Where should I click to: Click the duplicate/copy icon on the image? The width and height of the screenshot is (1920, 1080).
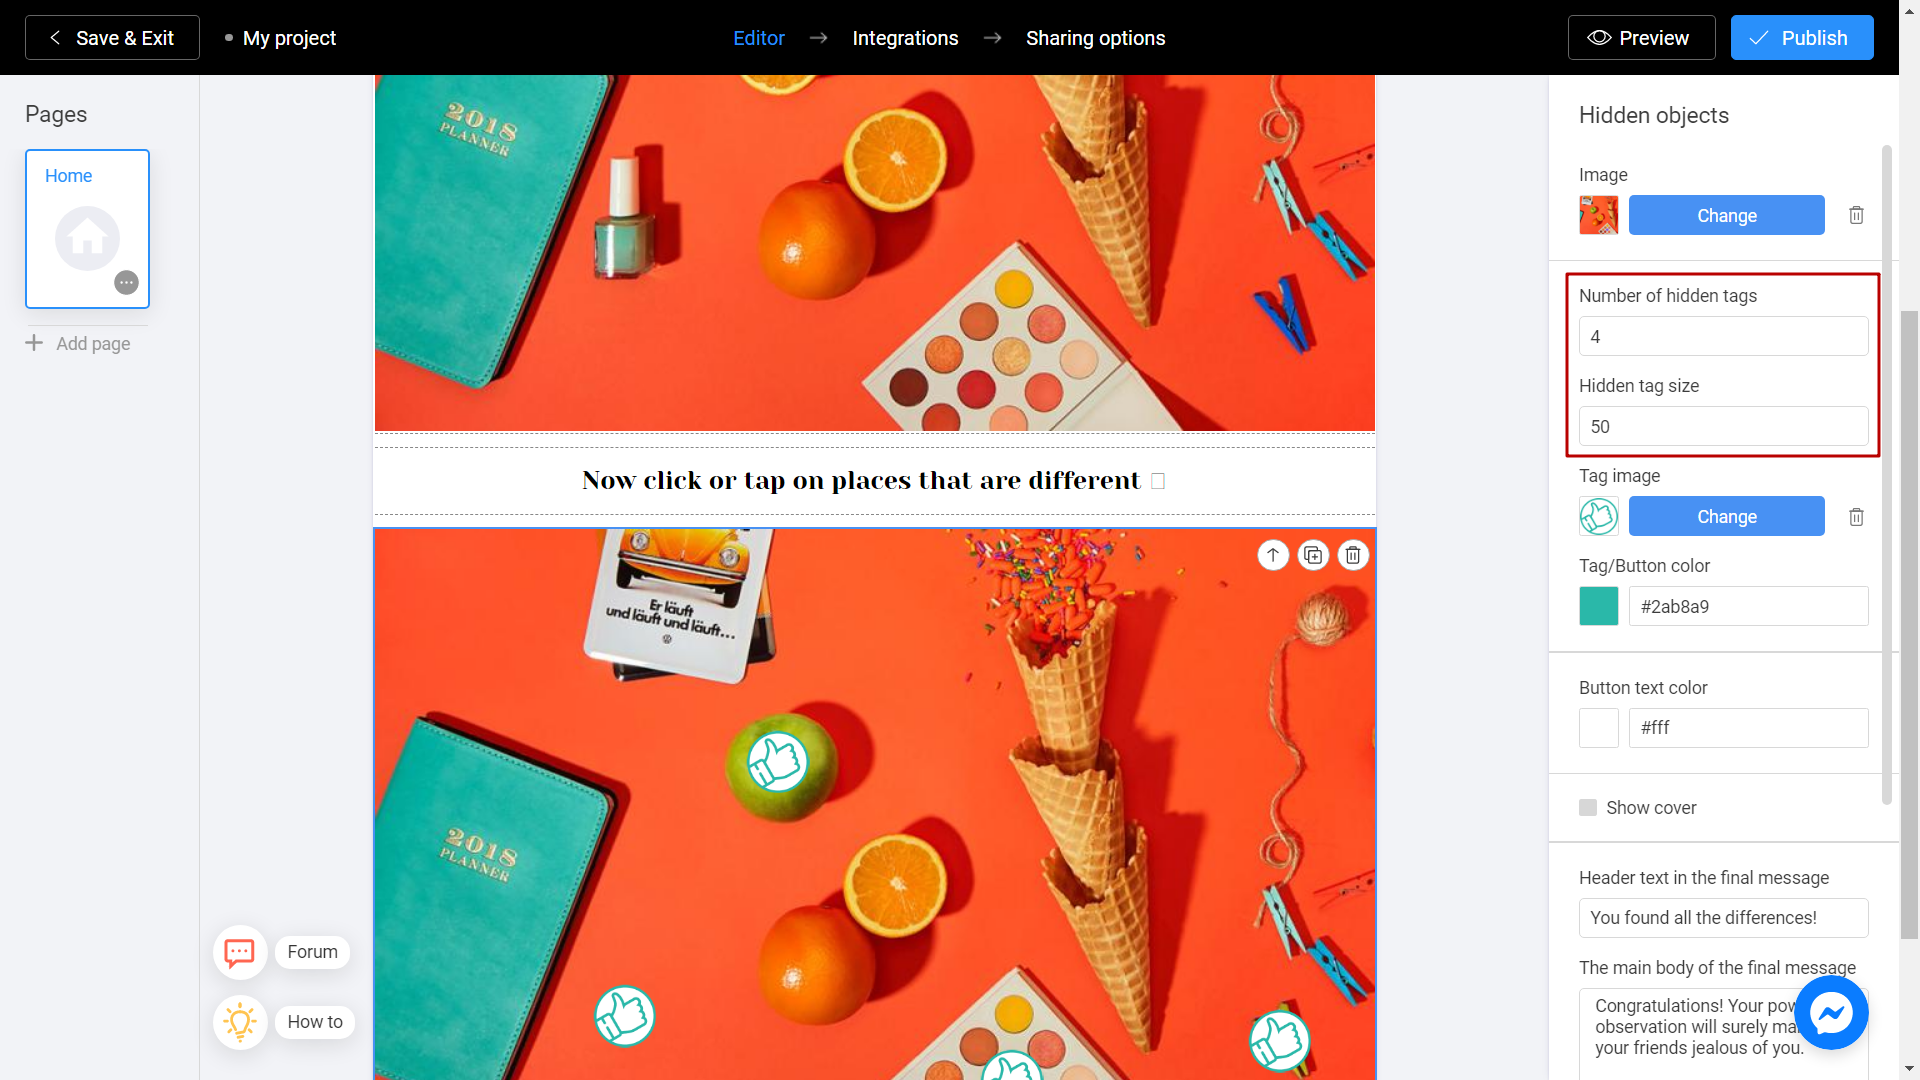[x=1313, y=555]
